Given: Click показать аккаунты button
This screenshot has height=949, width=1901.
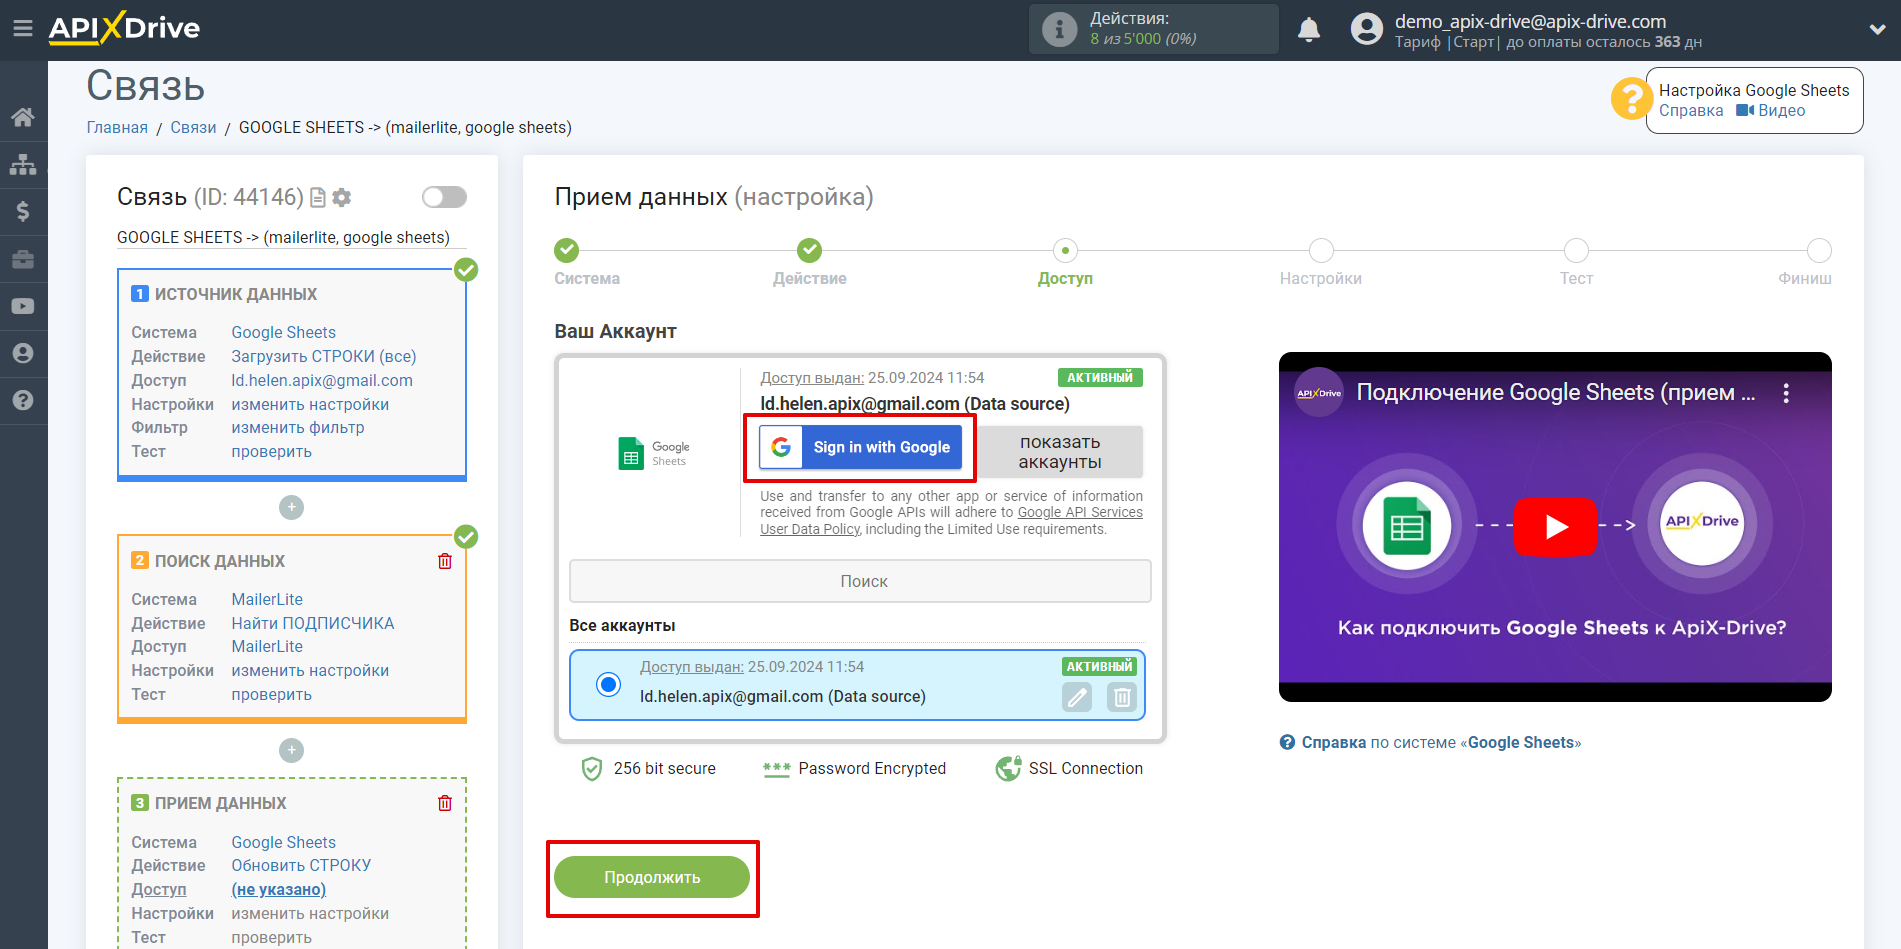Looking at the screenshot, I should pyautogui.click(x=1060, y=452).
